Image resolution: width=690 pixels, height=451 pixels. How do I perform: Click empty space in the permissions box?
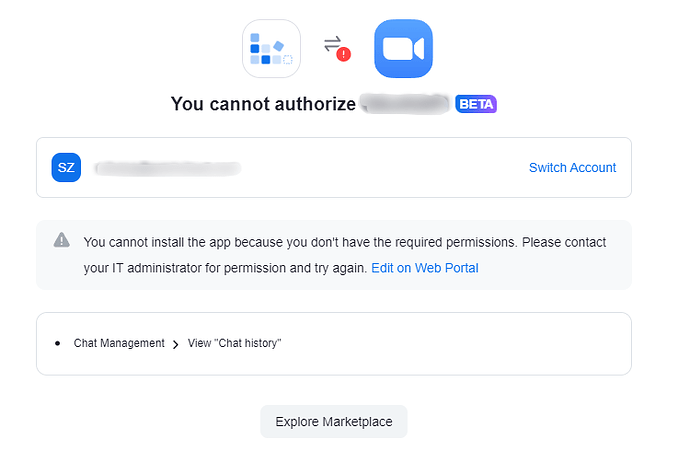coord(450,343)
